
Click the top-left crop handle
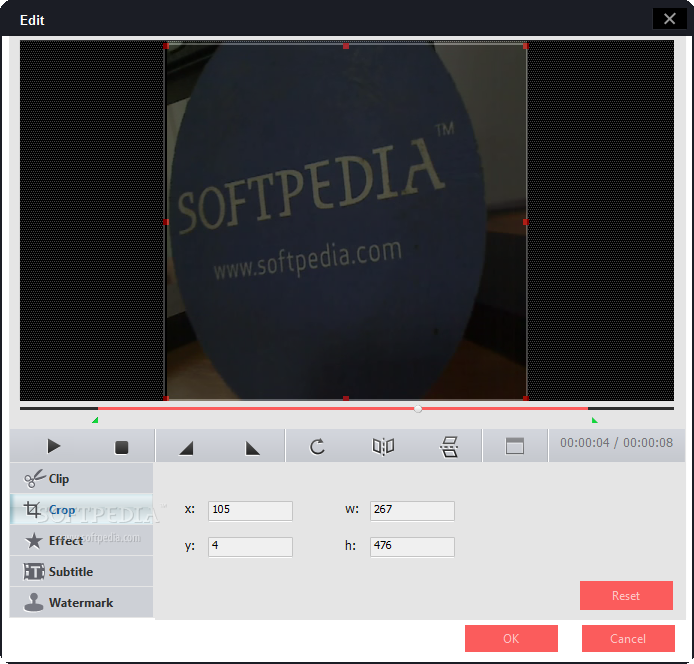[x=166, y=46]
